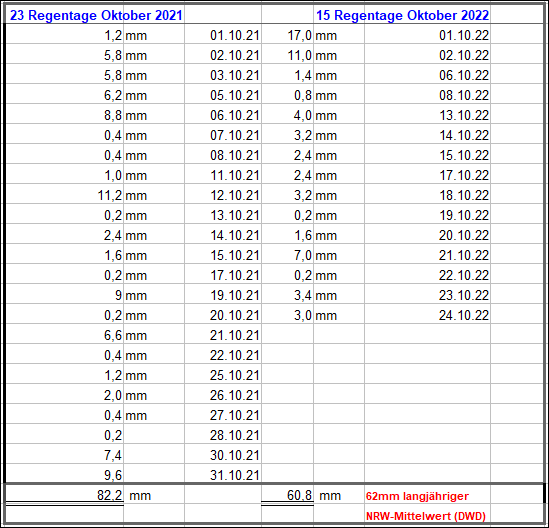Select the 9 rainfall value for 19.10.21
Image resolution: width=549 pixels, height=528 pixels.
[119, 295]
